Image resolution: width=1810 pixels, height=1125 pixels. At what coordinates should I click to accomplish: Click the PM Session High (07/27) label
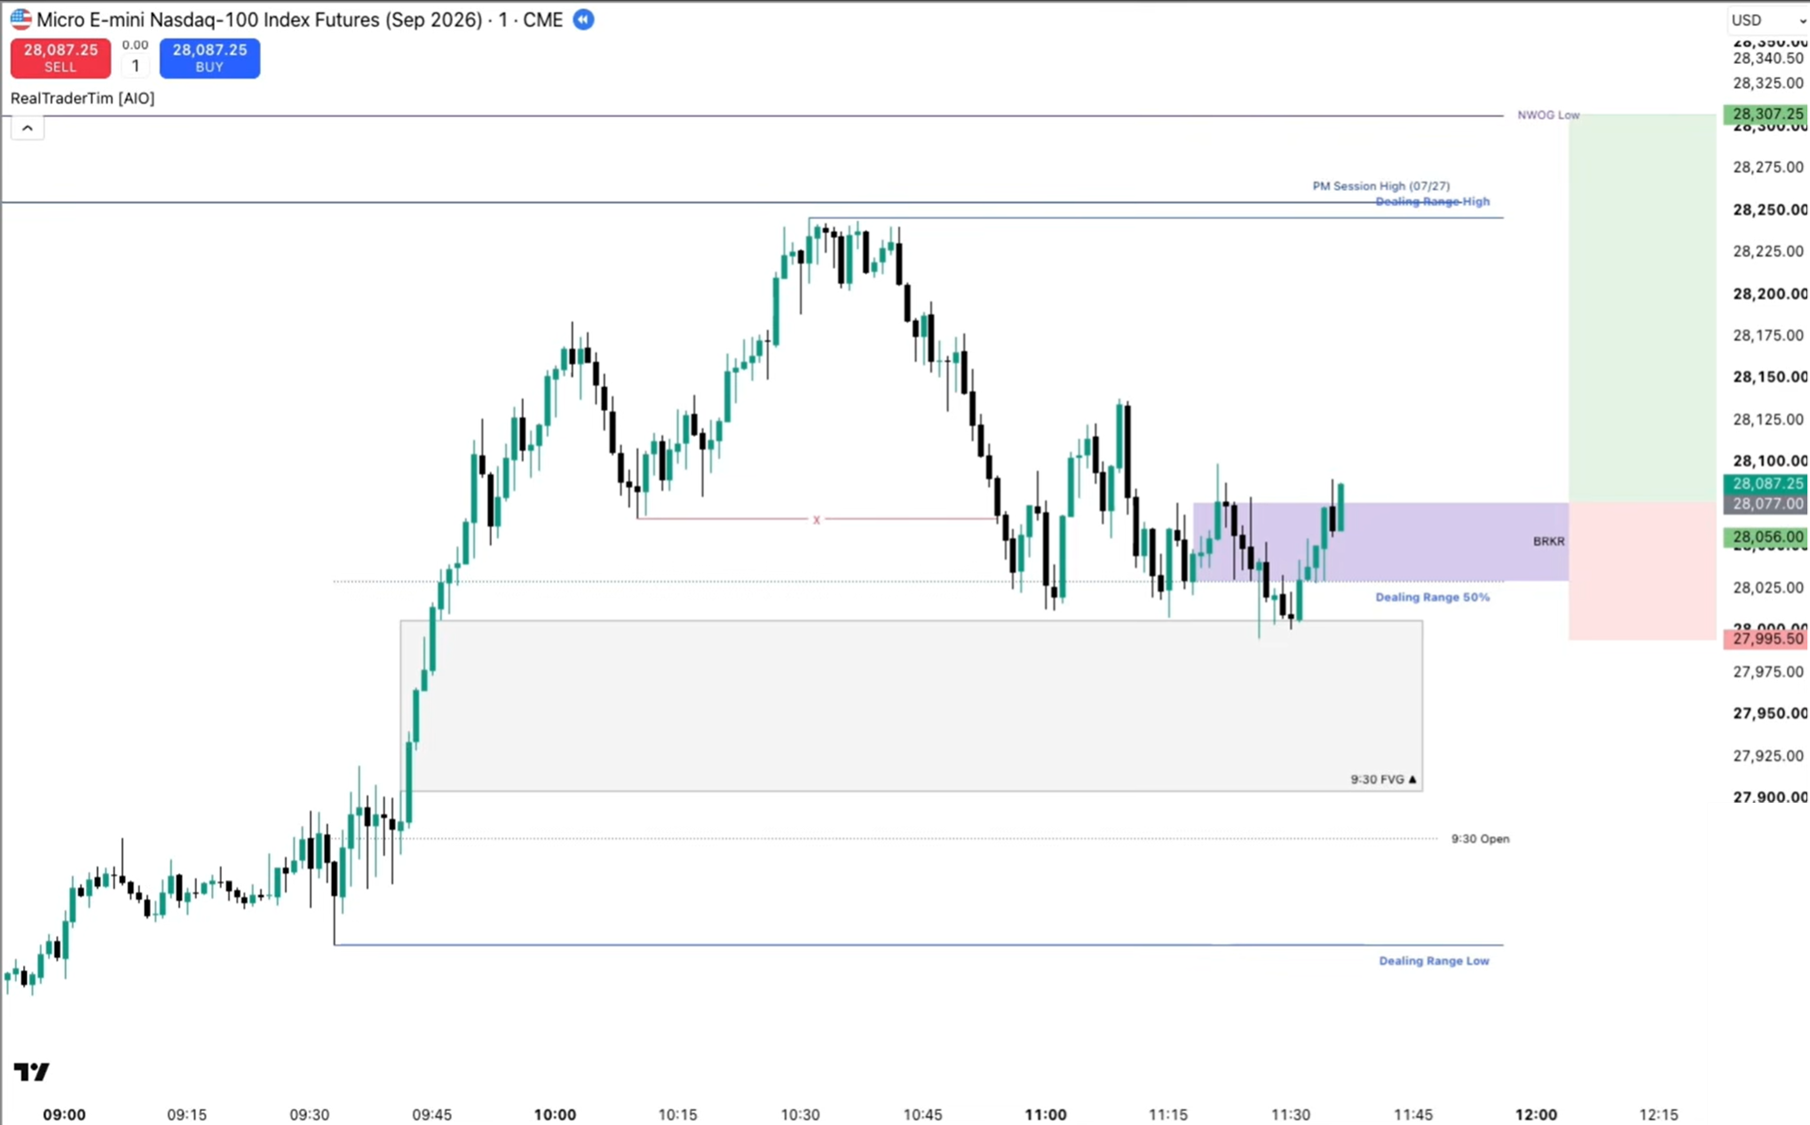pos(1381,186)
